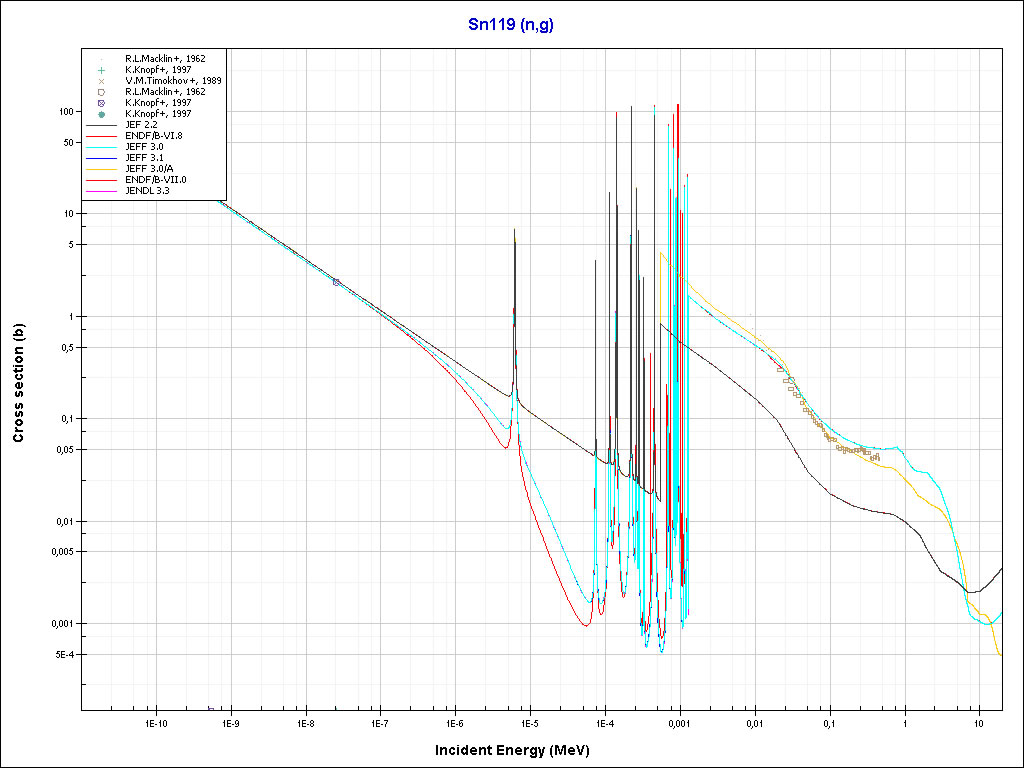Select the magenta JENDL 3.3 line swatch
This screenshot has height=768, width=1024.
[x=102, y=191]
